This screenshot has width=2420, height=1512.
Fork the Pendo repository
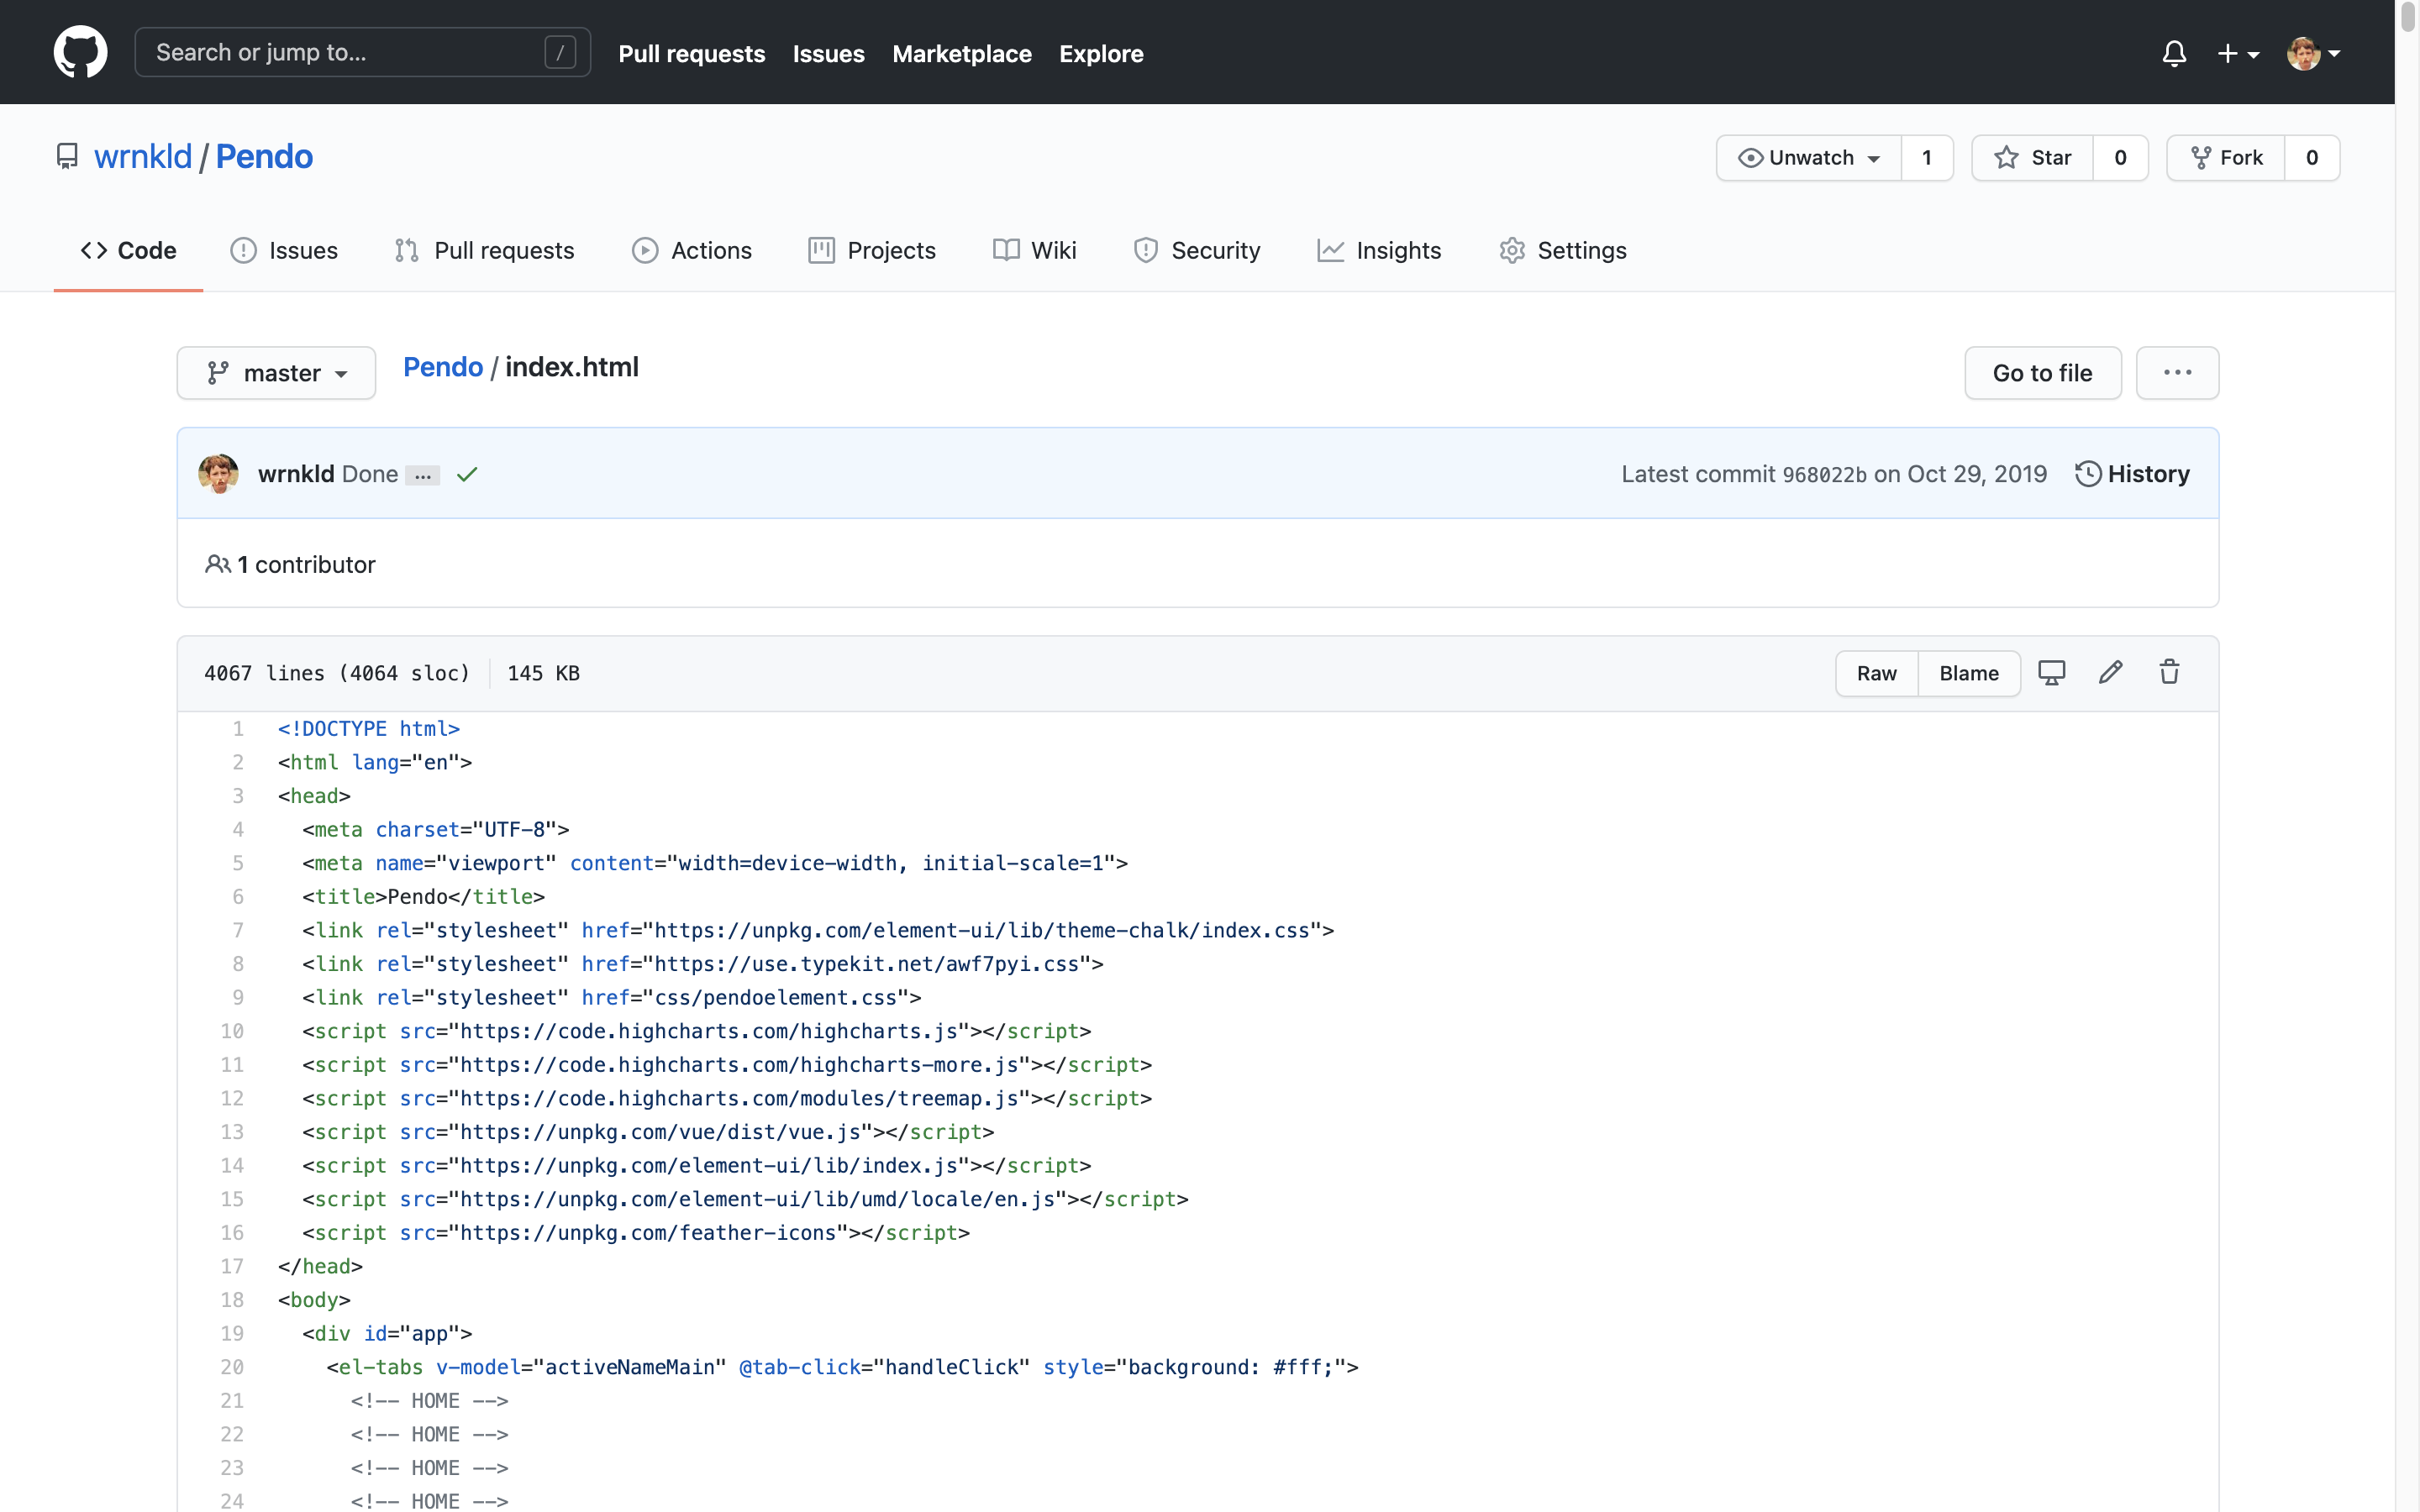tap(2226, 158)
